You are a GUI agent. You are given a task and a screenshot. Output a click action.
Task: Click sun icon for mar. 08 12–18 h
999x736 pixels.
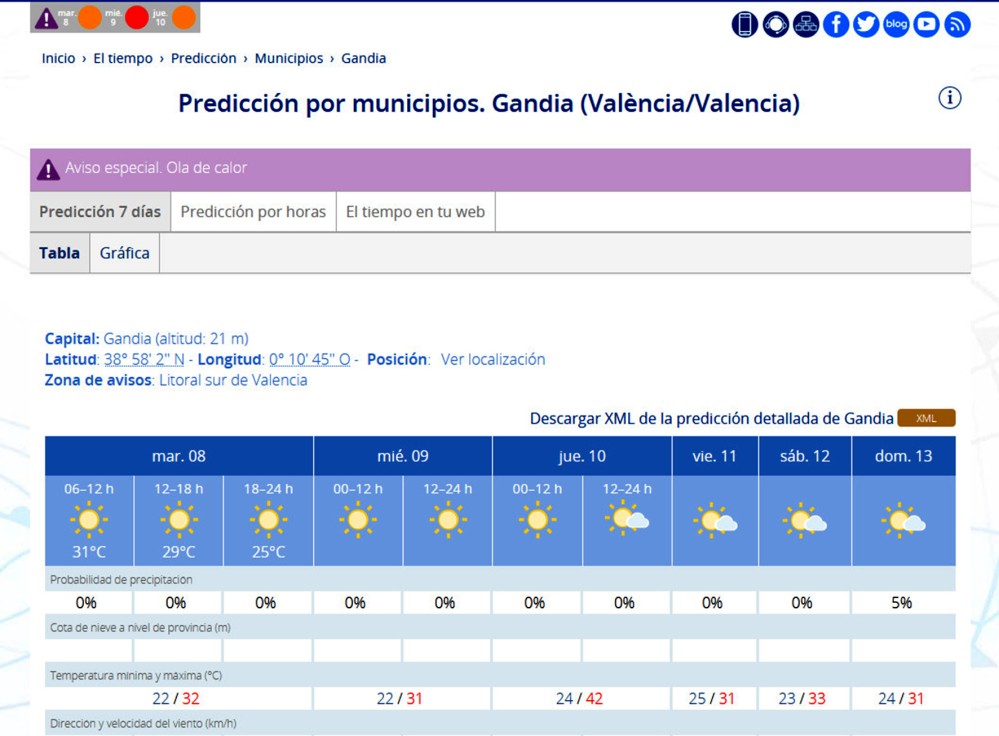(x=178, y=519)
